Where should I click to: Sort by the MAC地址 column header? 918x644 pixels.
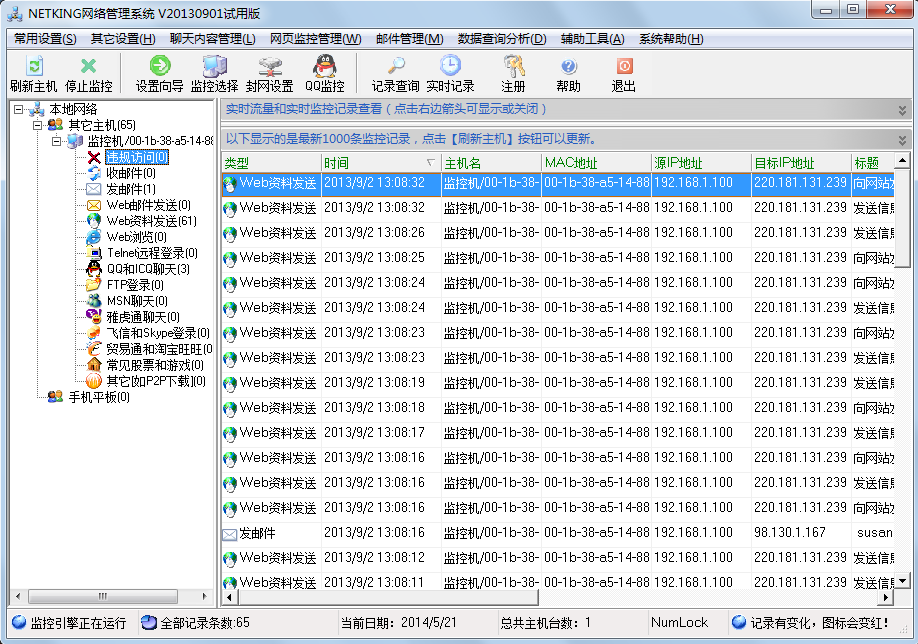(596, 163)
